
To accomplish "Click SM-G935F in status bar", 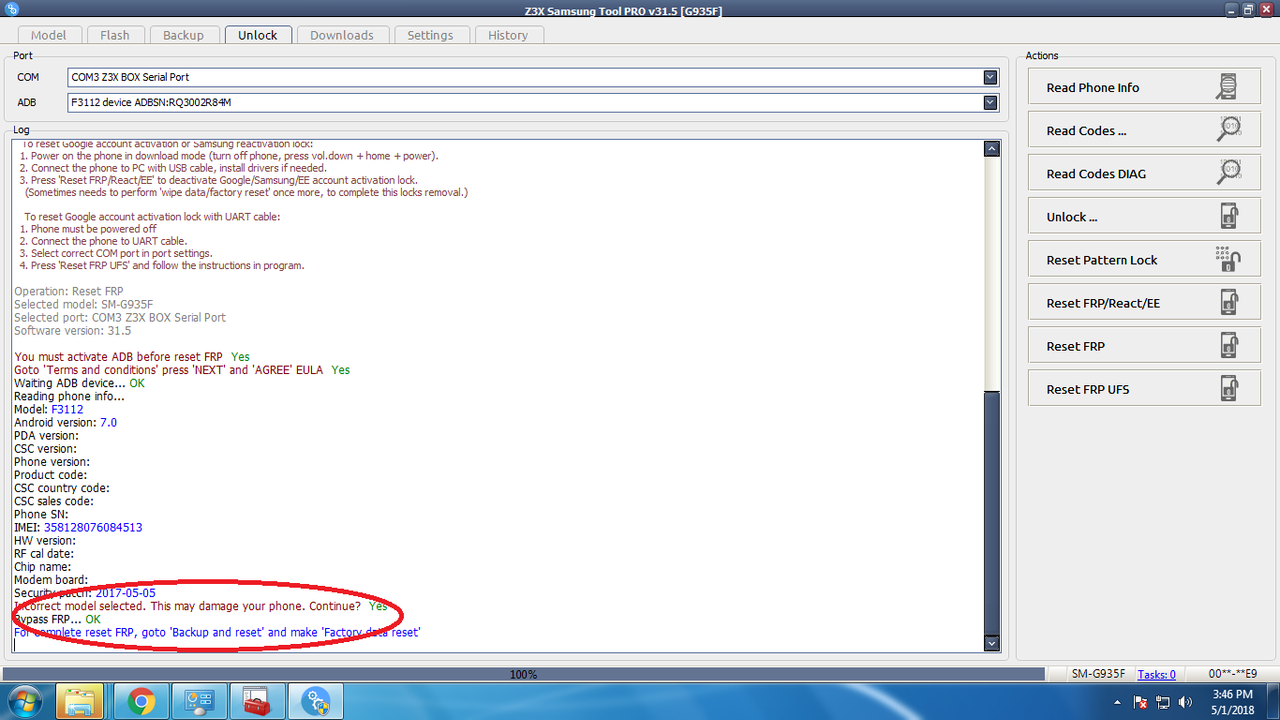I will tap(1098, 675).
